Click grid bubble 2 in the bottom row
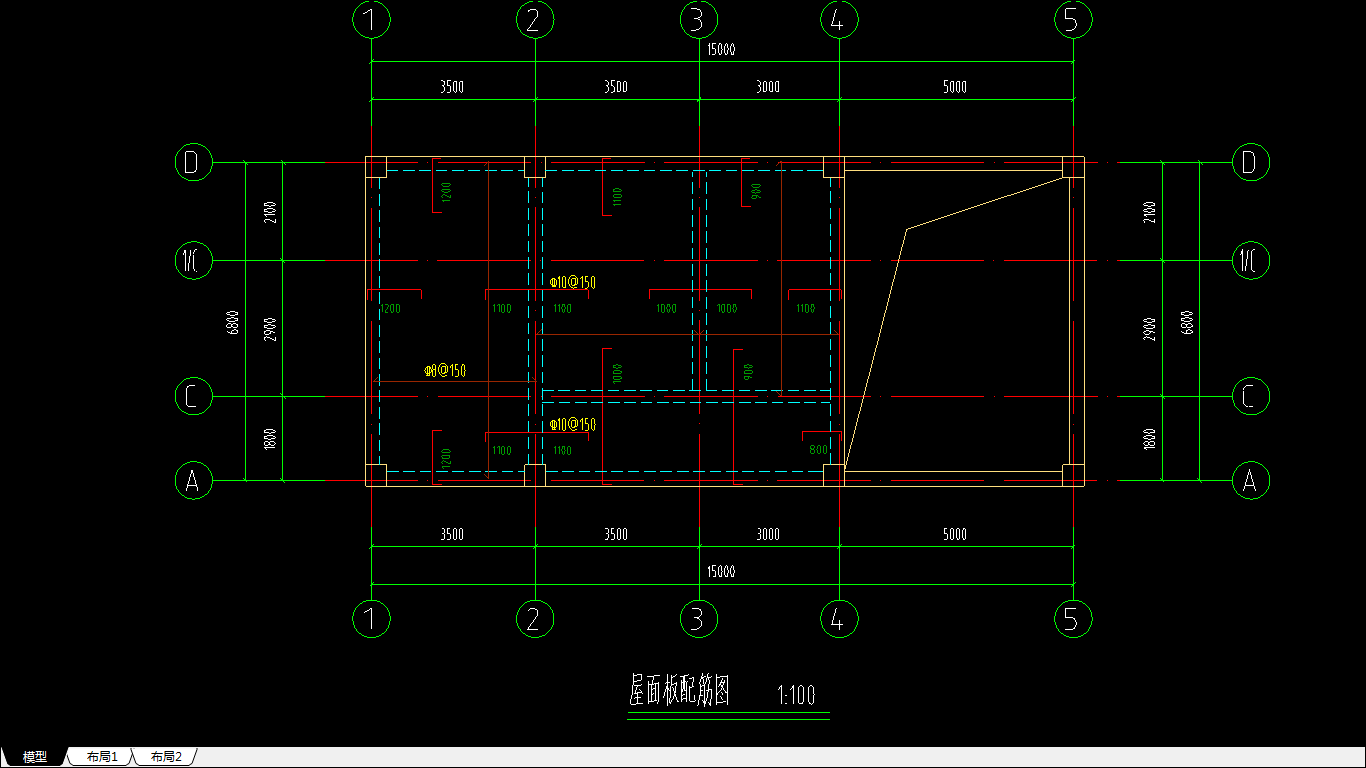 tap(535, 620)
